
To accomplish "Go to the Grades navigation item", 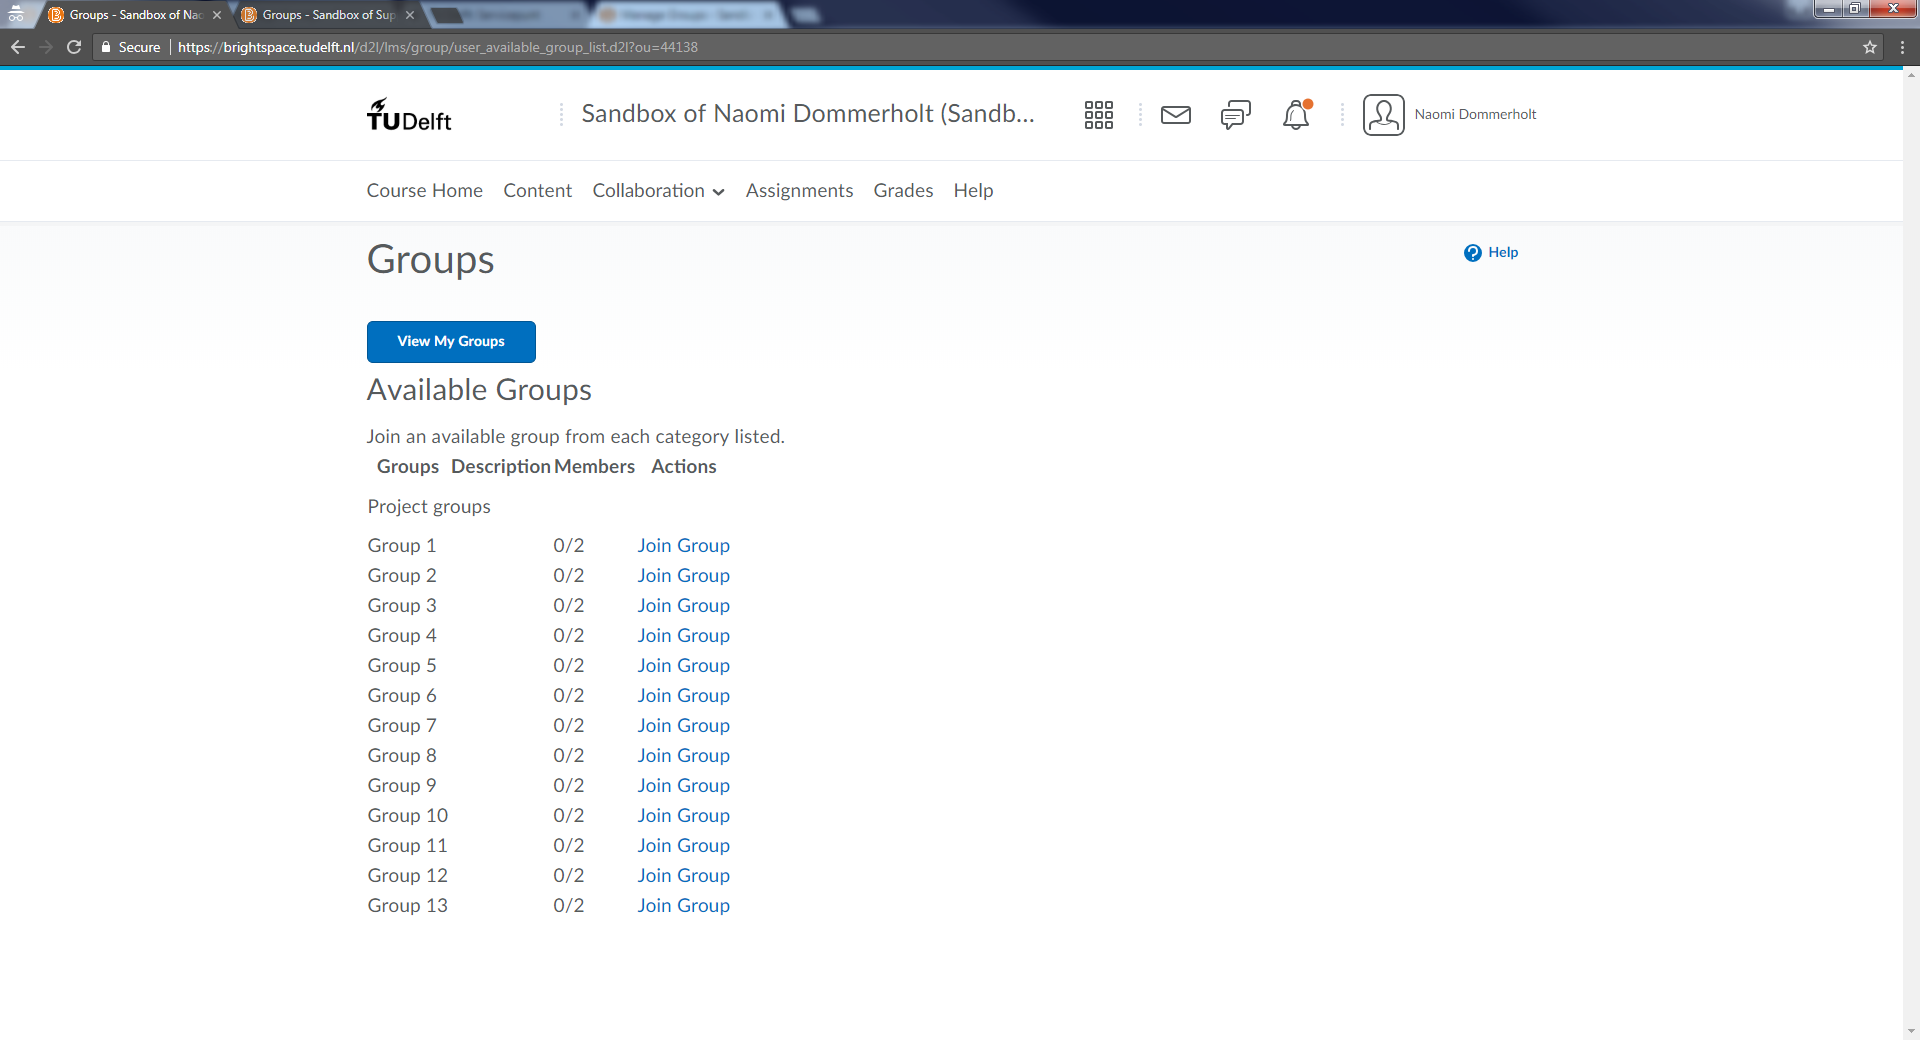I will point(902,191).
